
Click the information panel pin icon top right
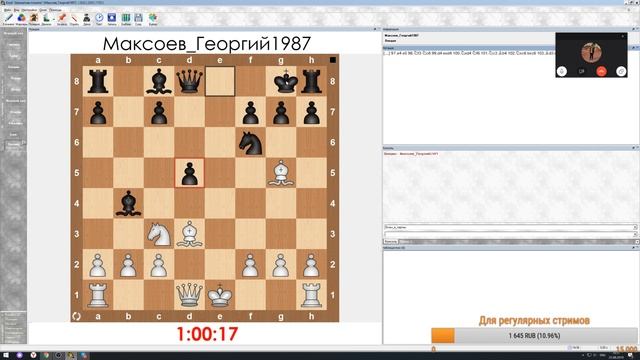633,29
